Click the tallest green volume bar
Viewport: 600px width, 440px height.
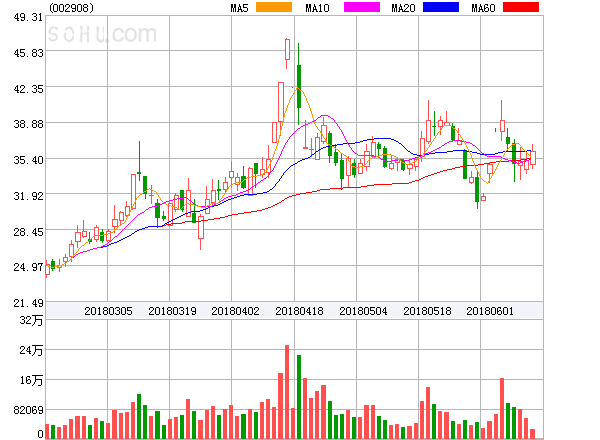click(x=299, y=397)
